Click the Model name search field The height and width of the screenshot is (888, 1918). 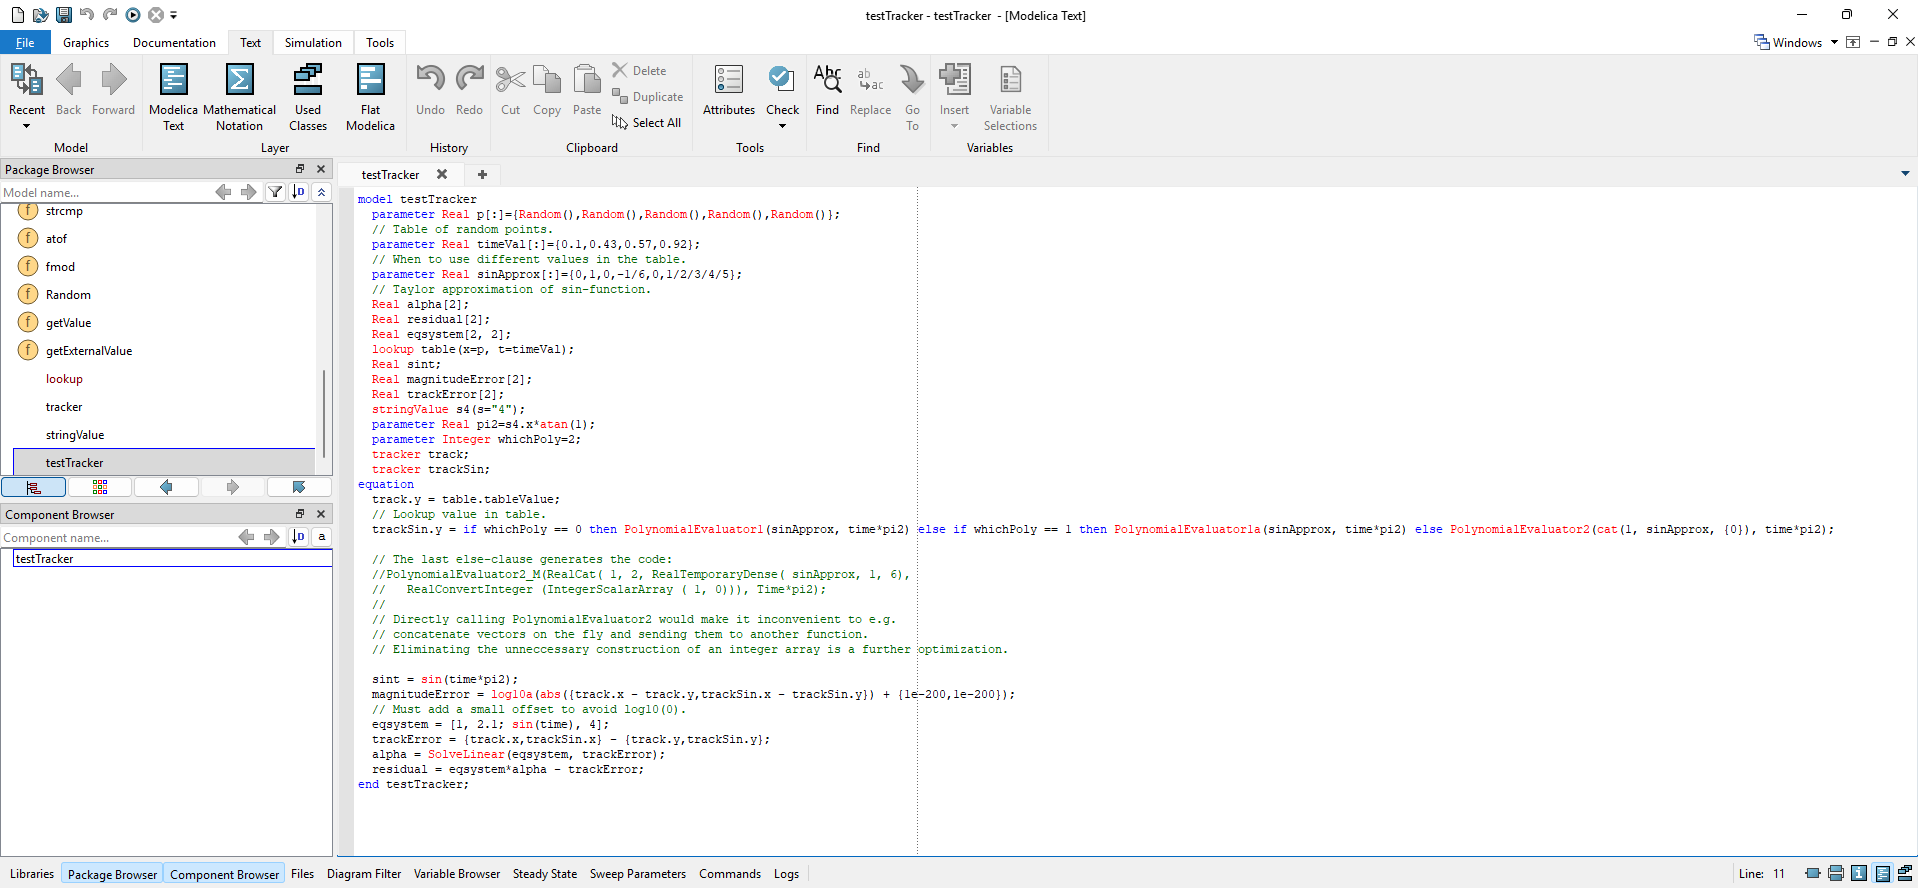105,192
